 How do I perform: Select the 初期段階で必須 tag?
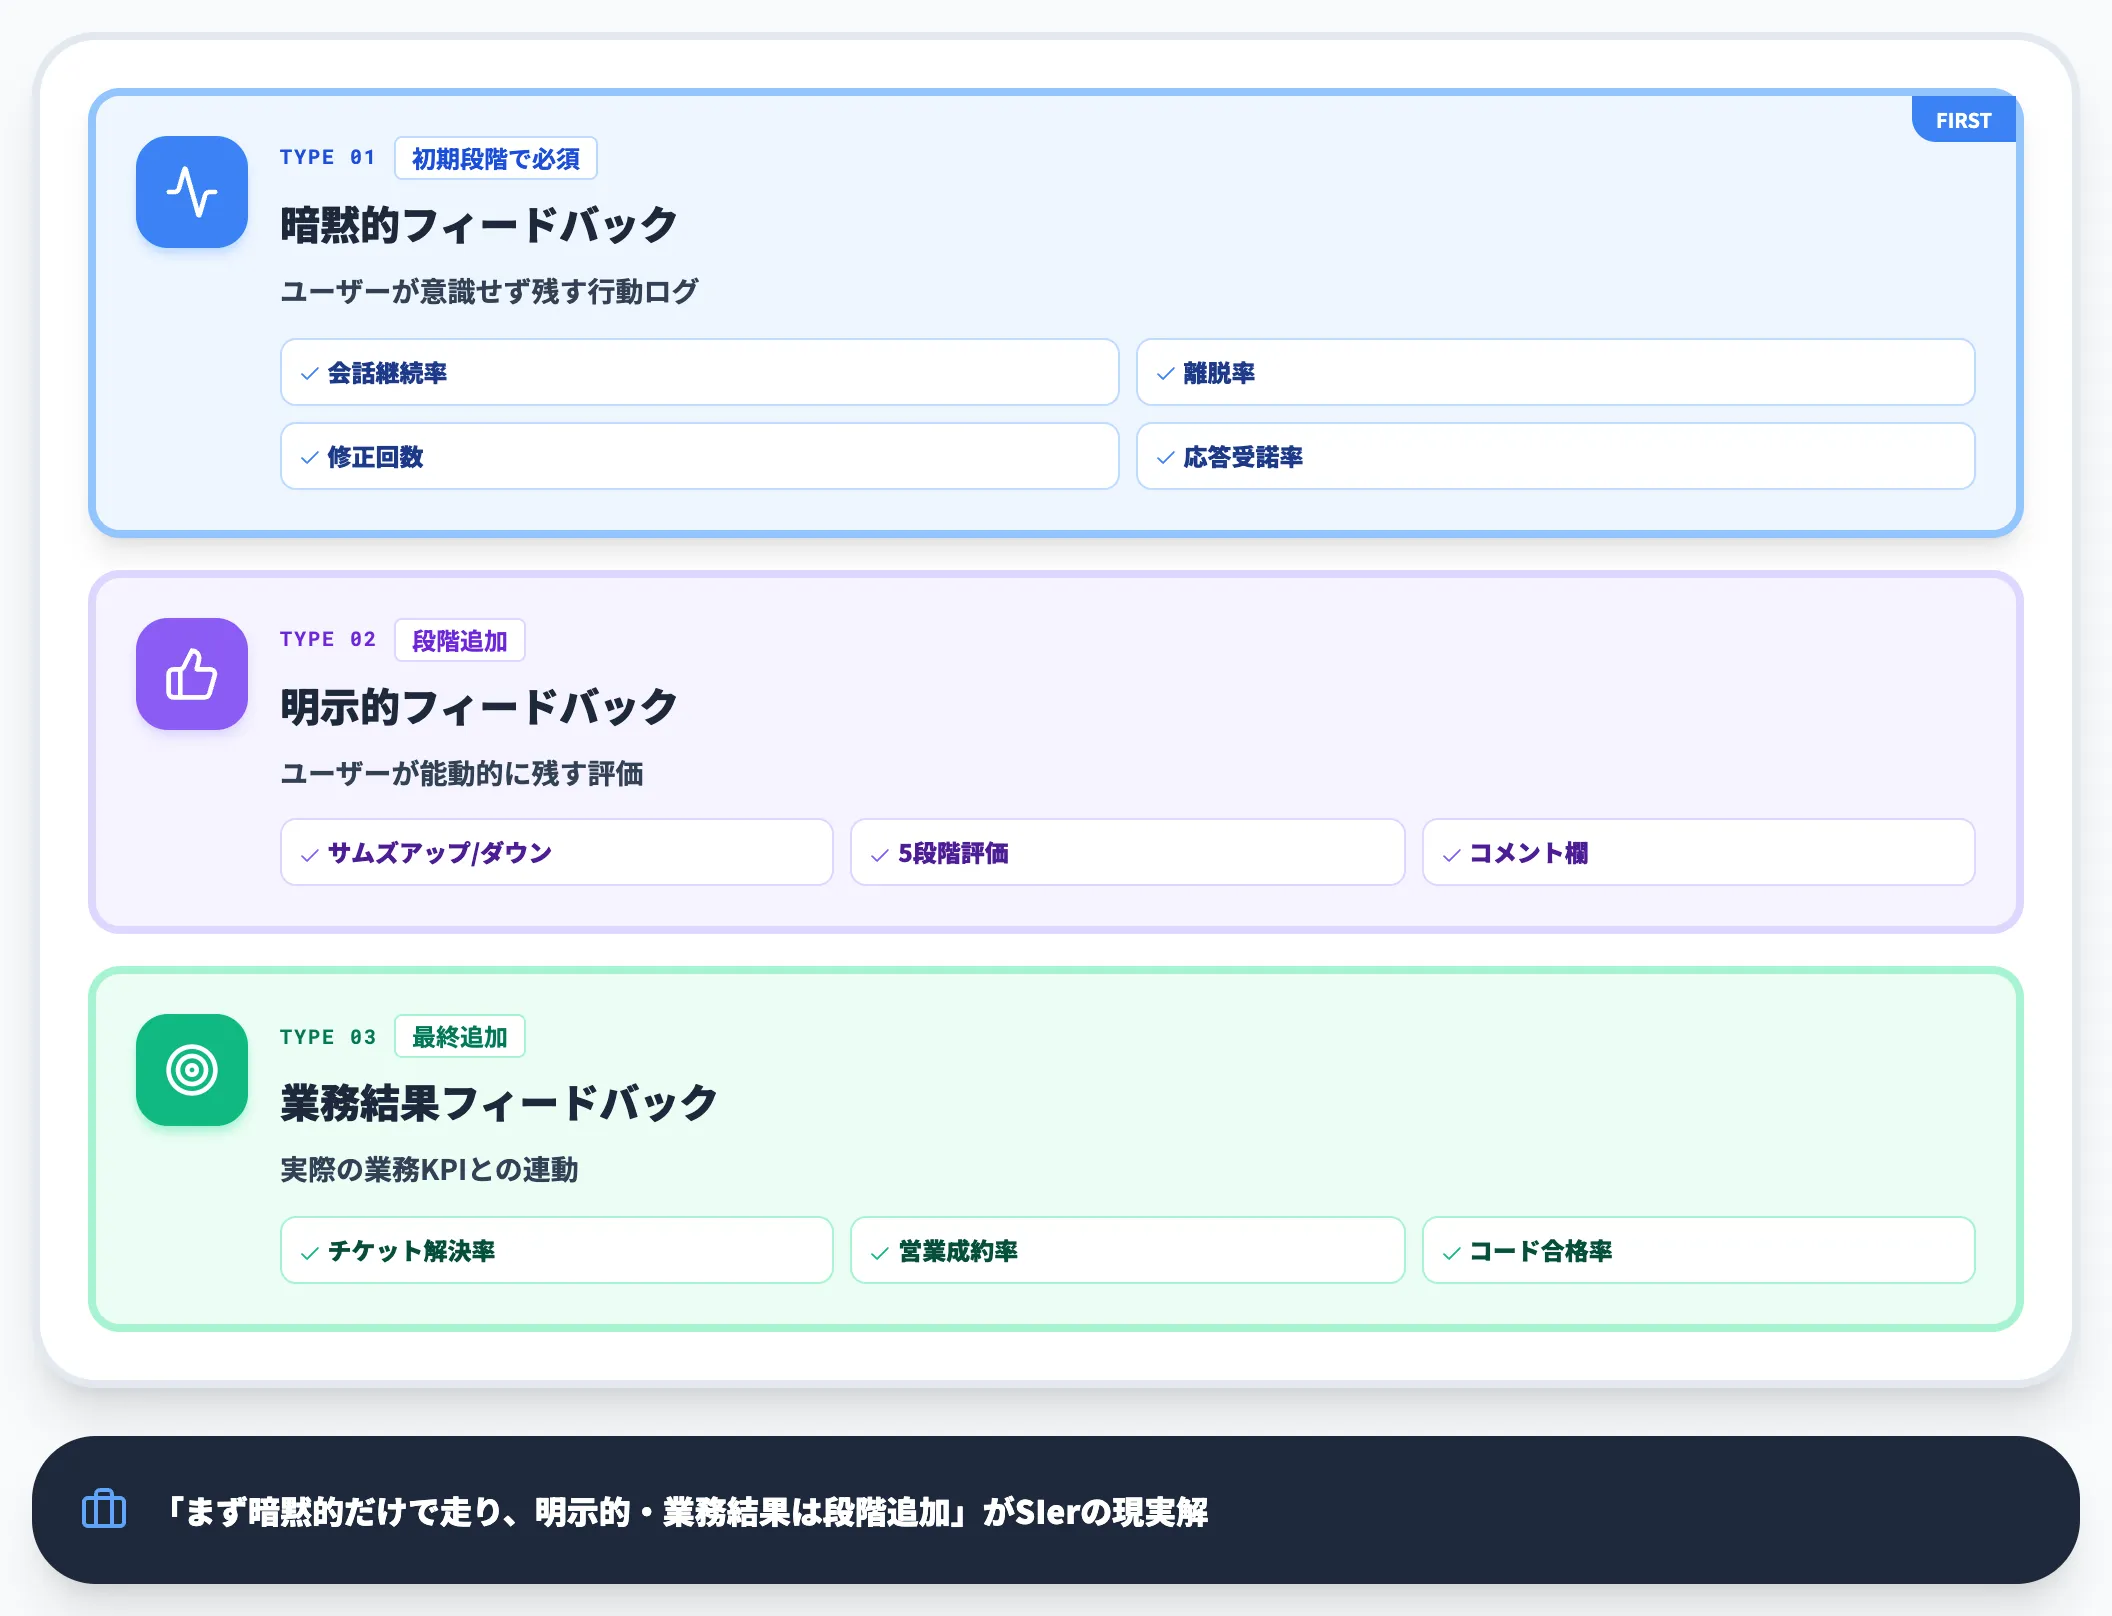496,158
